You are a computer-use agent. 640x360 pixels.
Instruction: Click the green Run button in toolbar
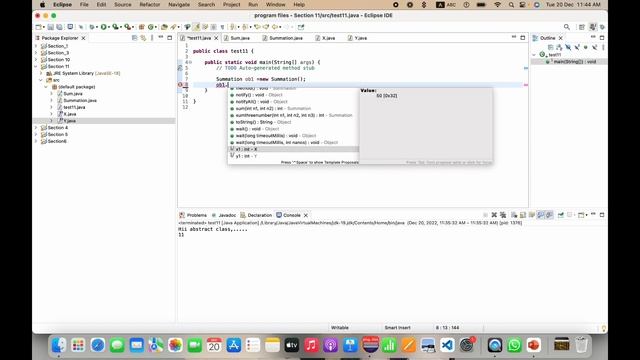(x=103, y=27)
